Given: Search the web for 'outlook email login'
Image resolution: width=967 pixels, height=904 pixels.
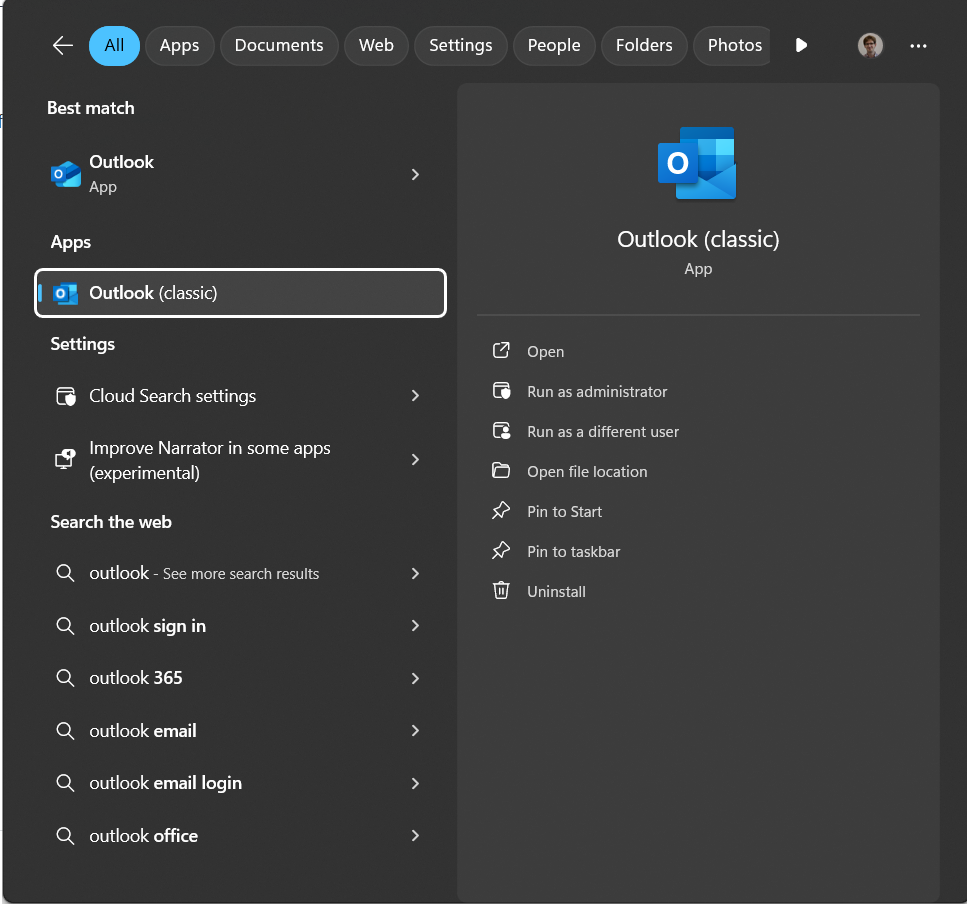Looking at the screenshot, I should [241, 783].
